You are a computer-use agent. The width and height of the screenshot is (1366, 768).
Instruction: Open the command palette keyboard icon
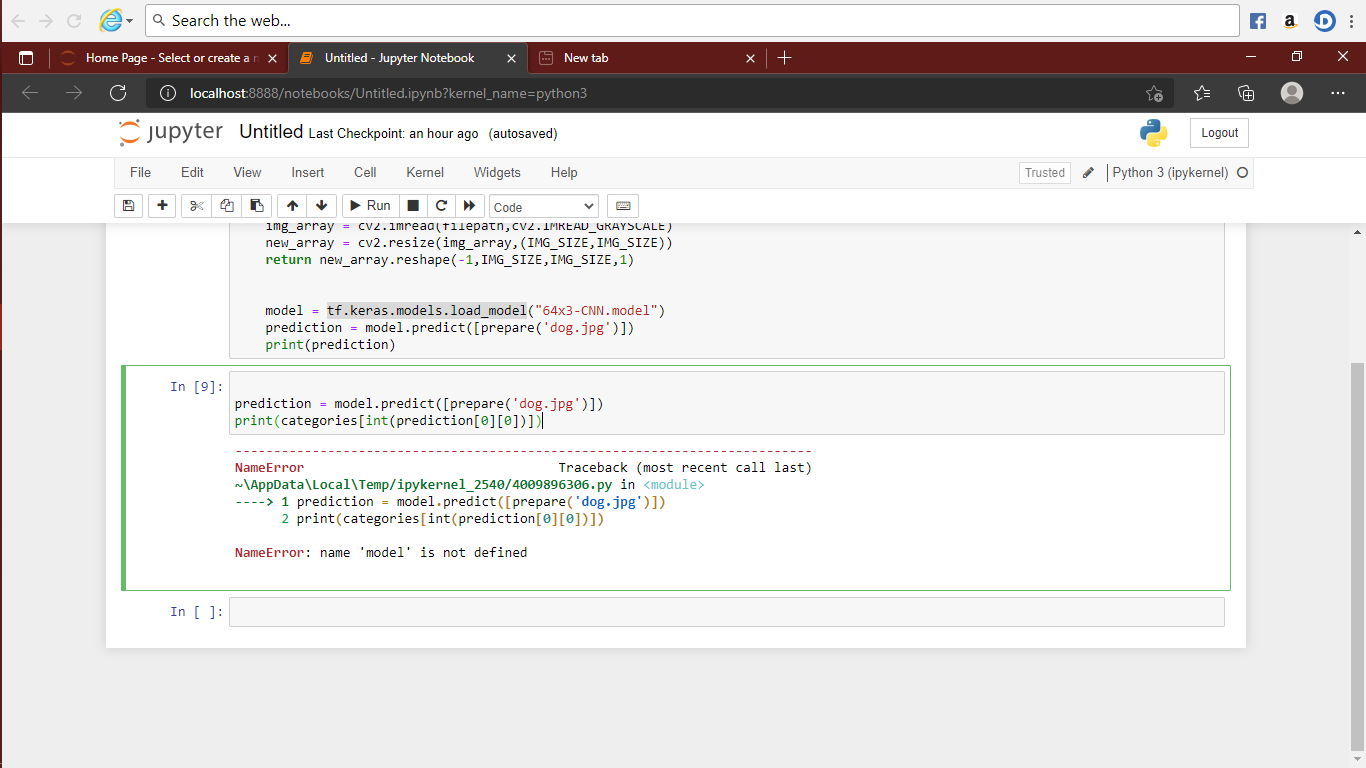pos(623,205)
